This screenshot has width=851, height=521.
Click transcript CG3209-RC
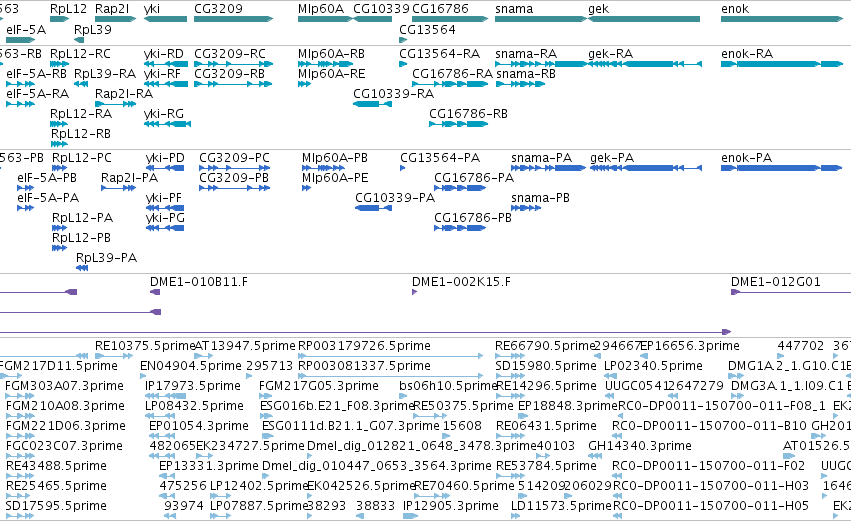233,64
